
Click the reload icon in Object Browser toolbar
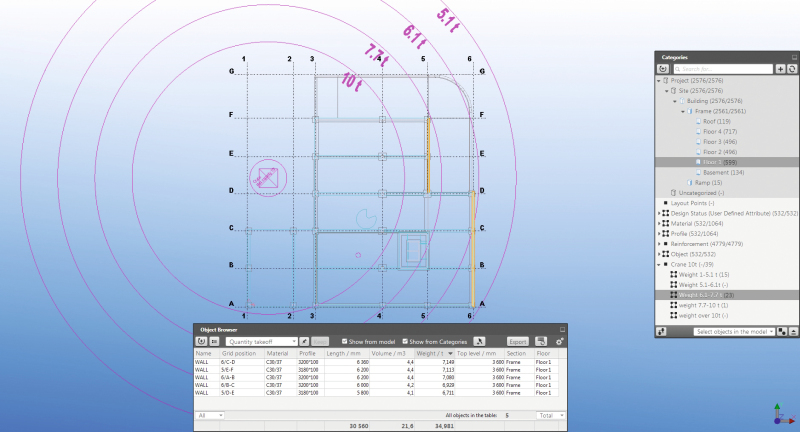202,342
